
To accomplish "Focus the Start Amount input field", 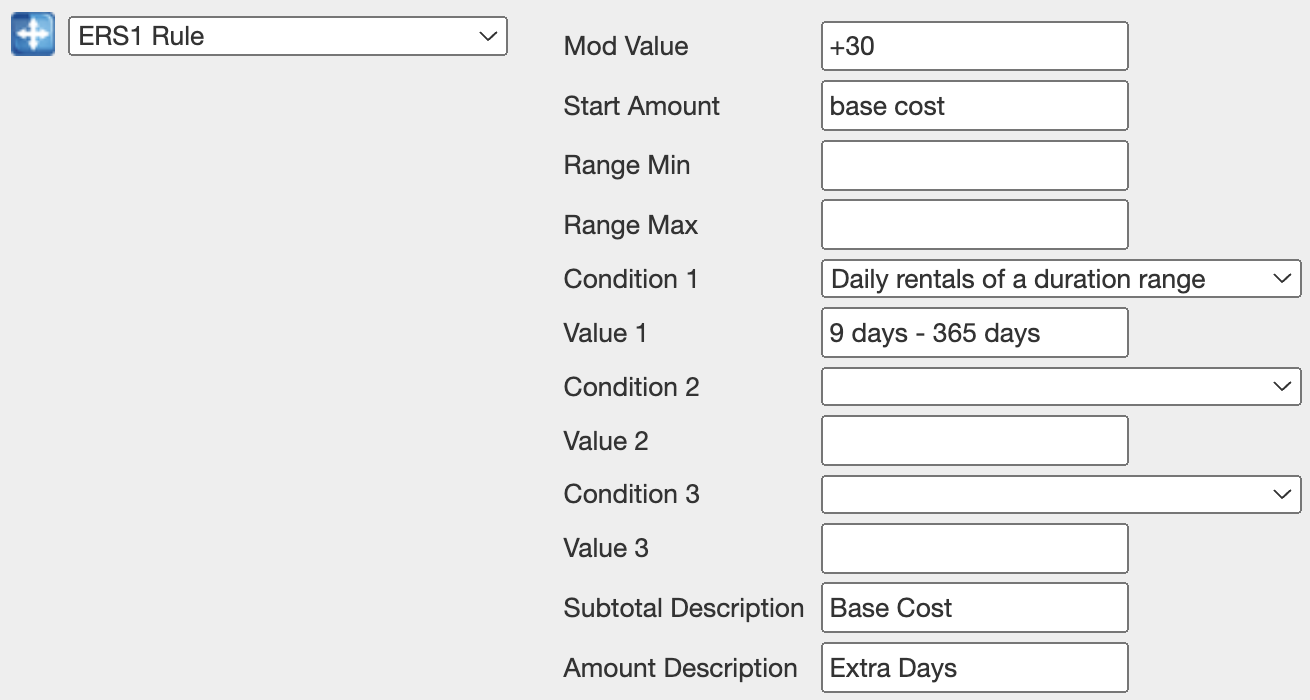I will 974,106.
